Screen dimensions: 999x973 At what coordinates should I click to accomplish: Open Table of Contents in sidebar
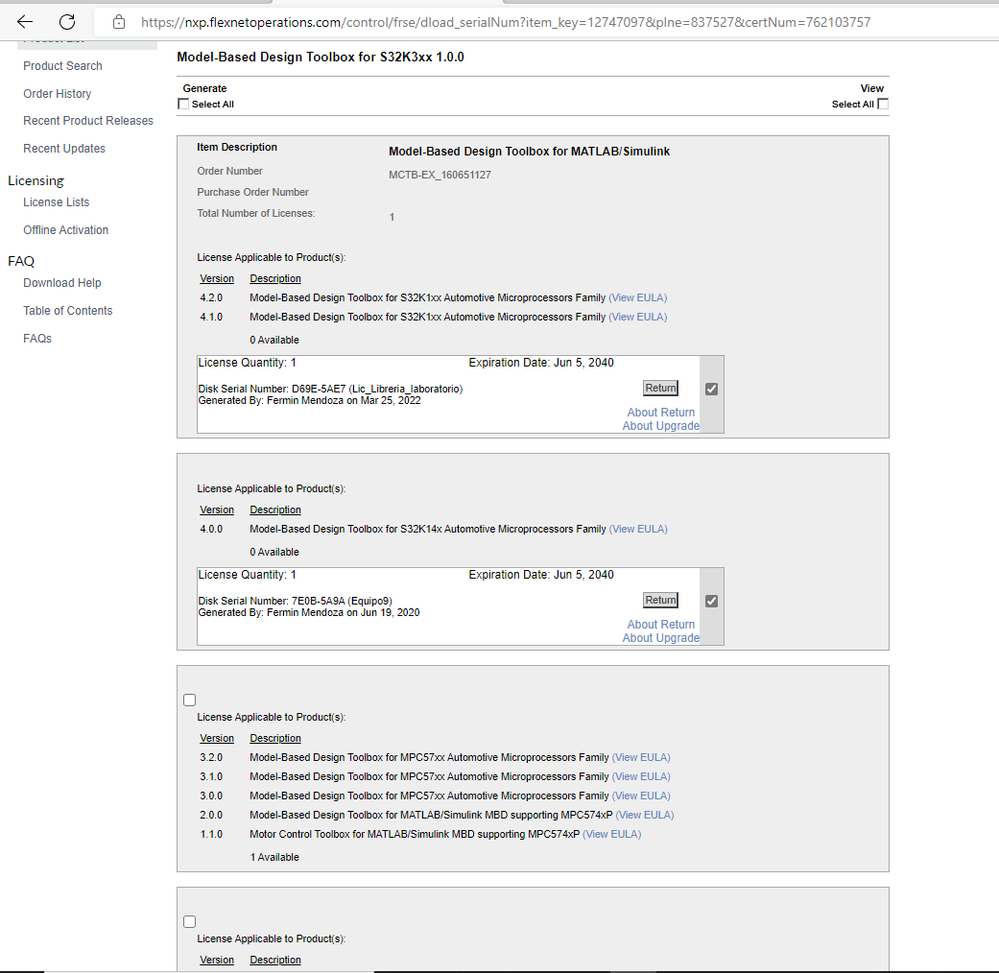tap(68, 311)
